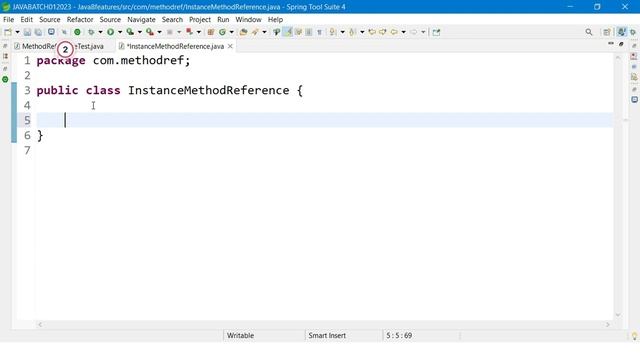Open the Project menu
Image resolution: width=640 pixels, height=360 pixels.
tap(200, 20)
